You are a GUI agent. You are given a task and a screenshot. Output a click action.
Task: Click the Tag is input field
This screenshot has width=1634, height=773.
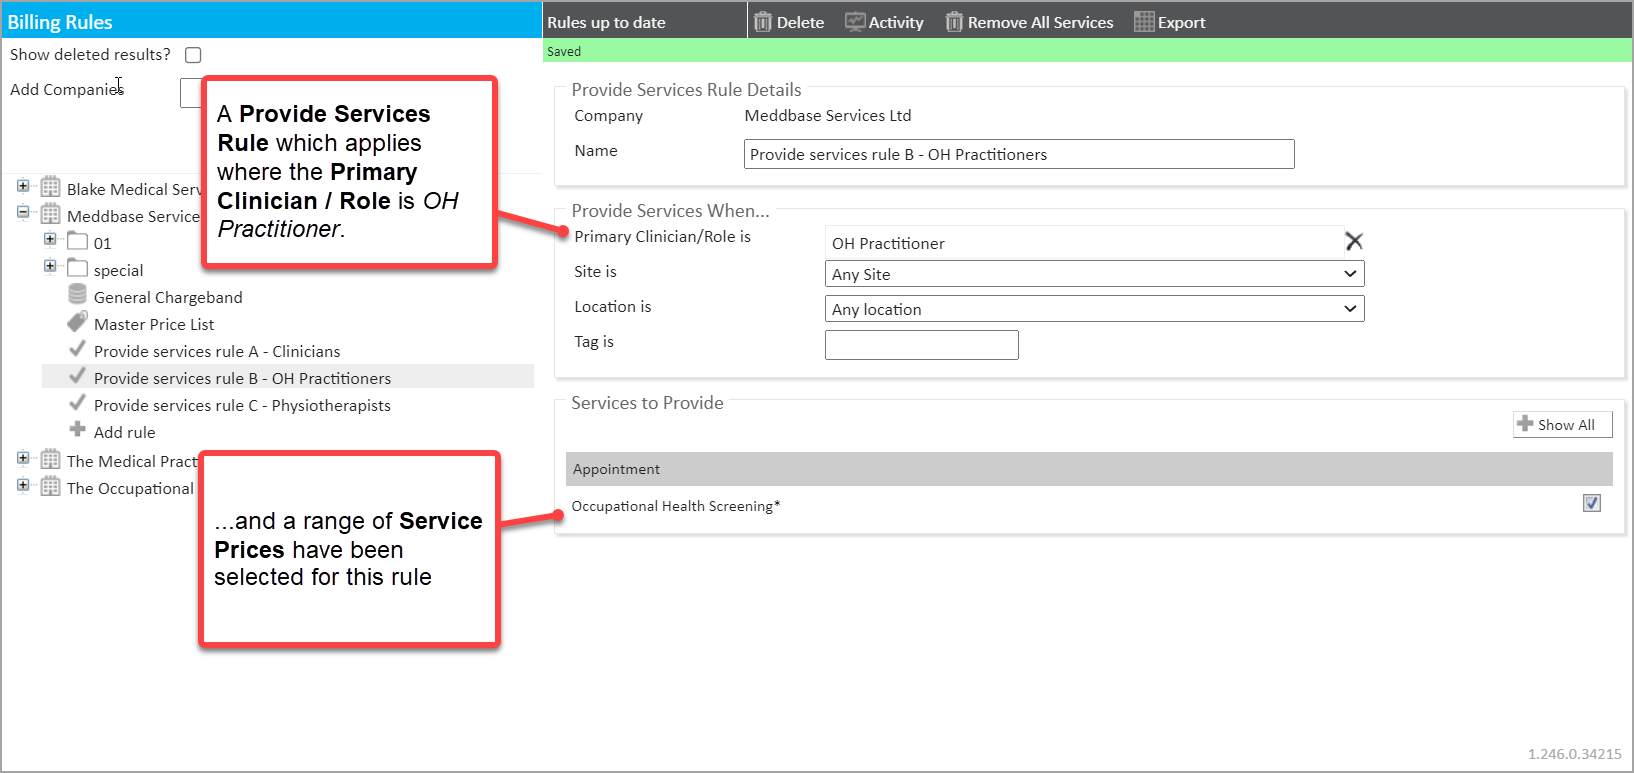click(921, 345)
